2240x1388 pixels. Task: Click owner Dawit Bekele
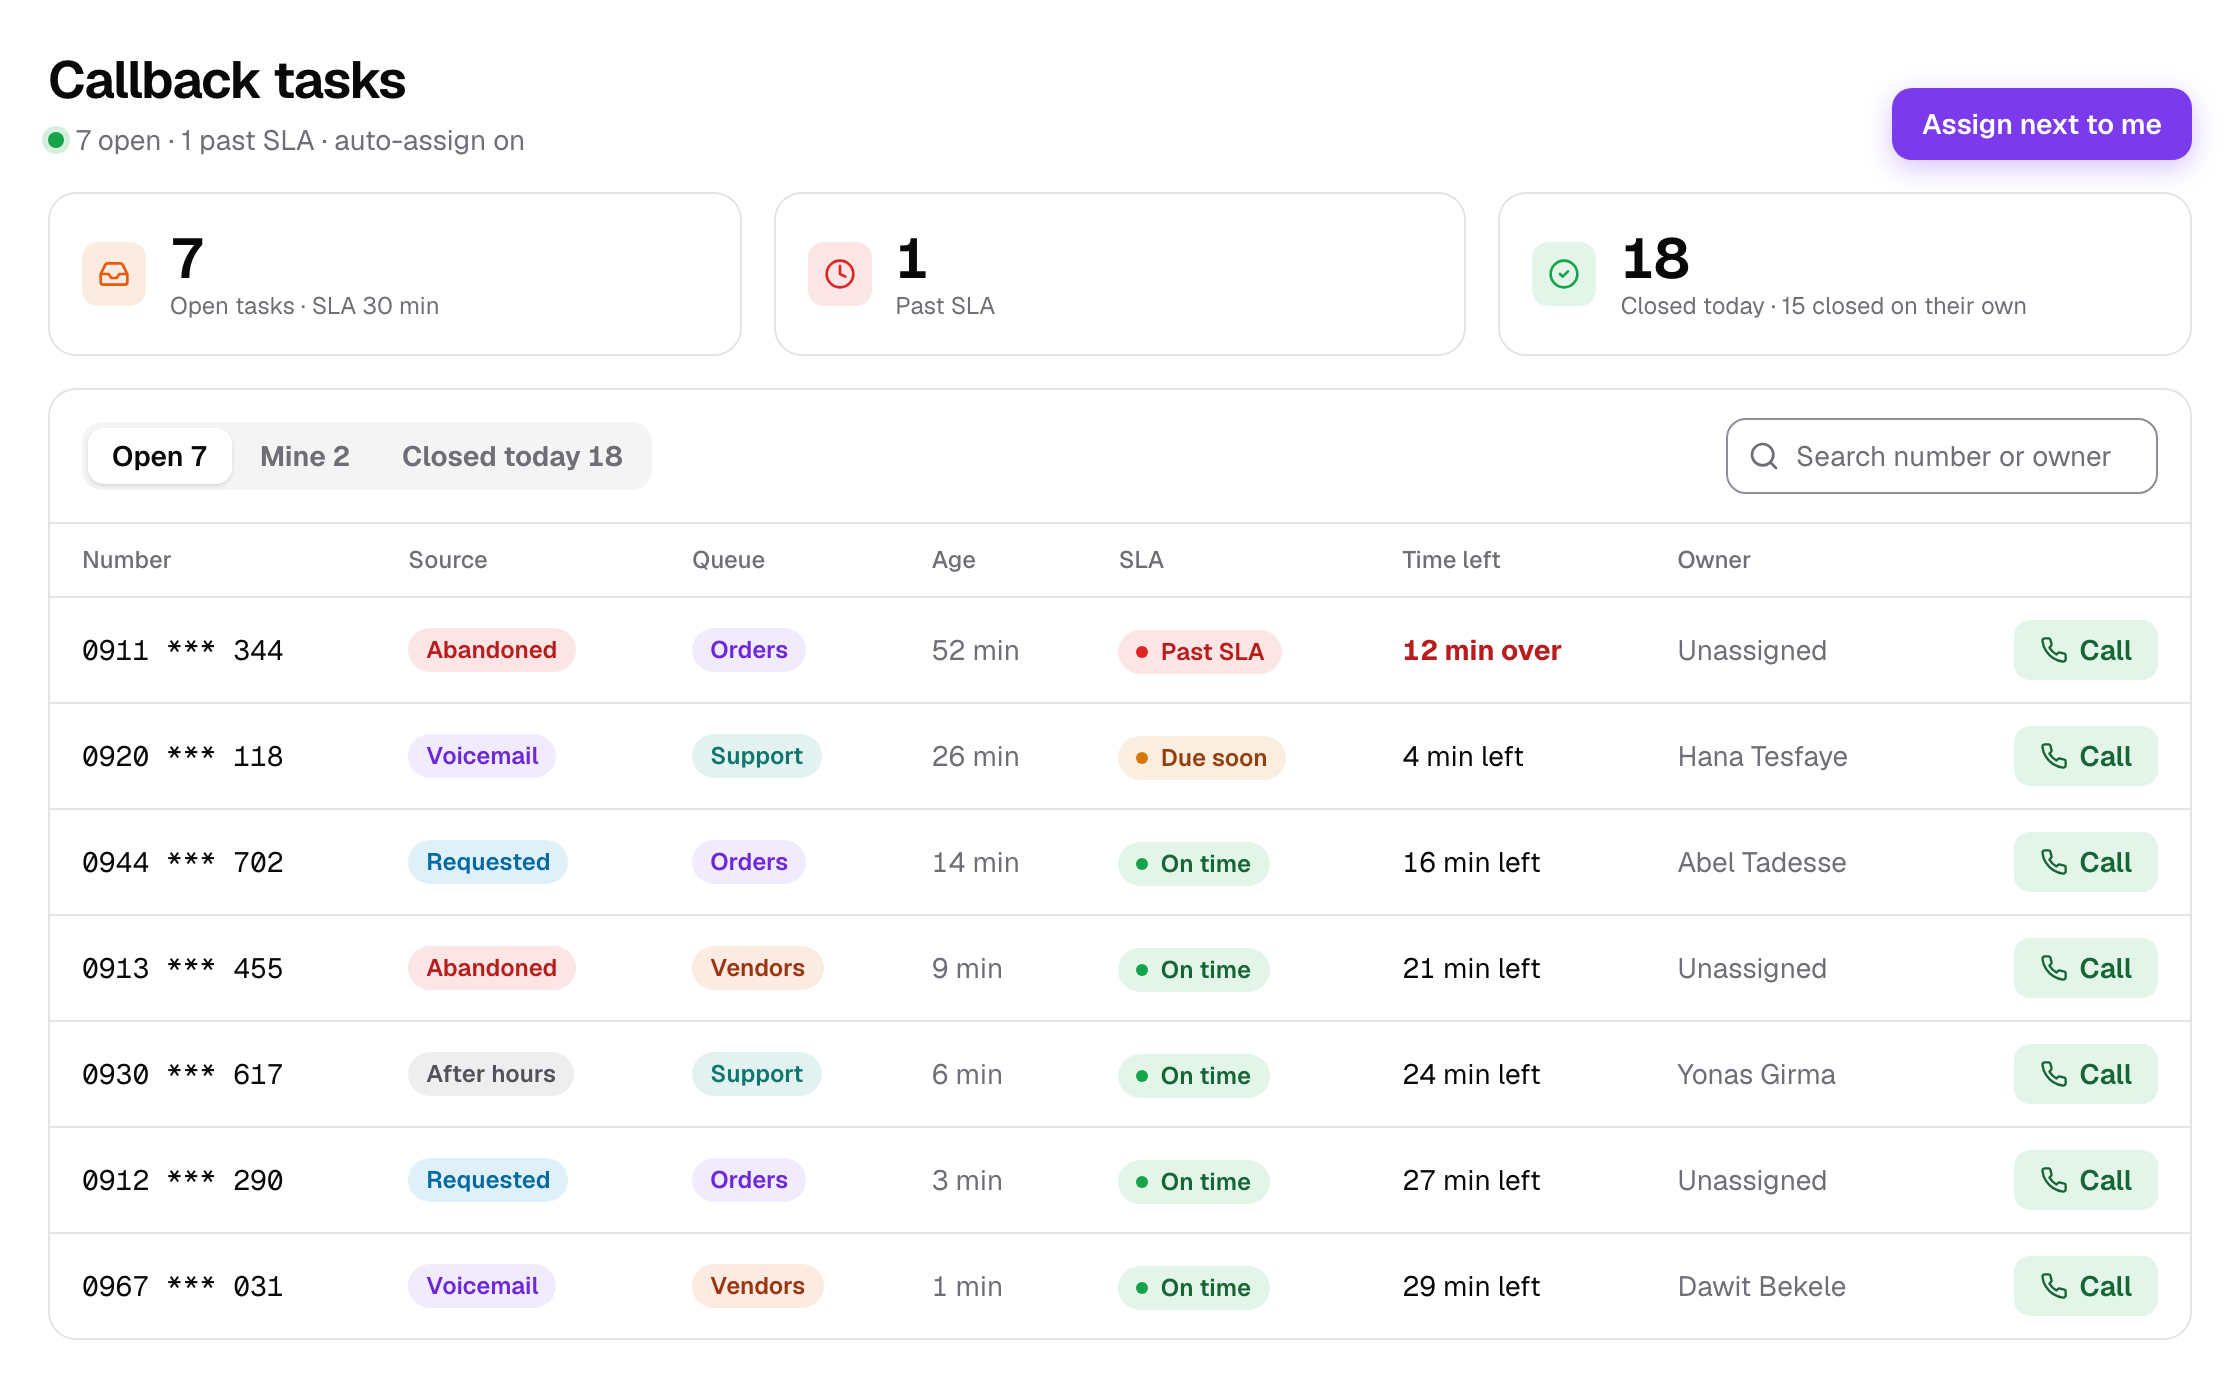click(x=1761, y=1286)
